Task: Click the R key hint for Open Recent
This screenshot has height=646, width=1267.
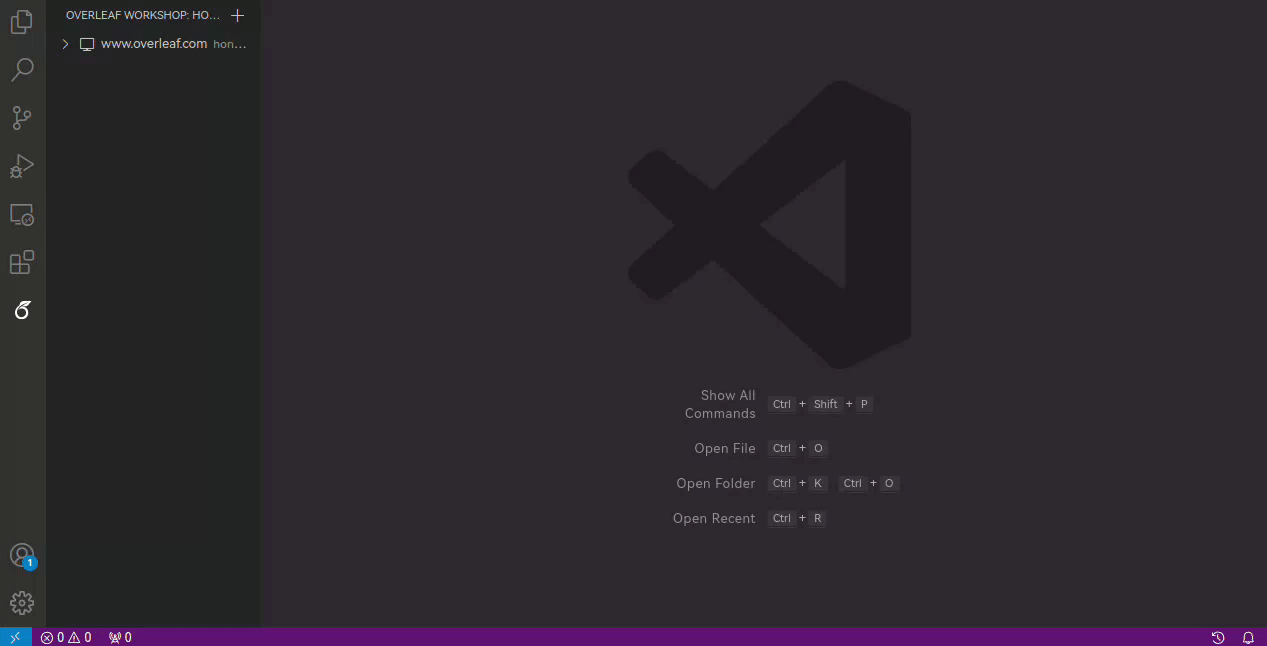Action: (817, 518)
